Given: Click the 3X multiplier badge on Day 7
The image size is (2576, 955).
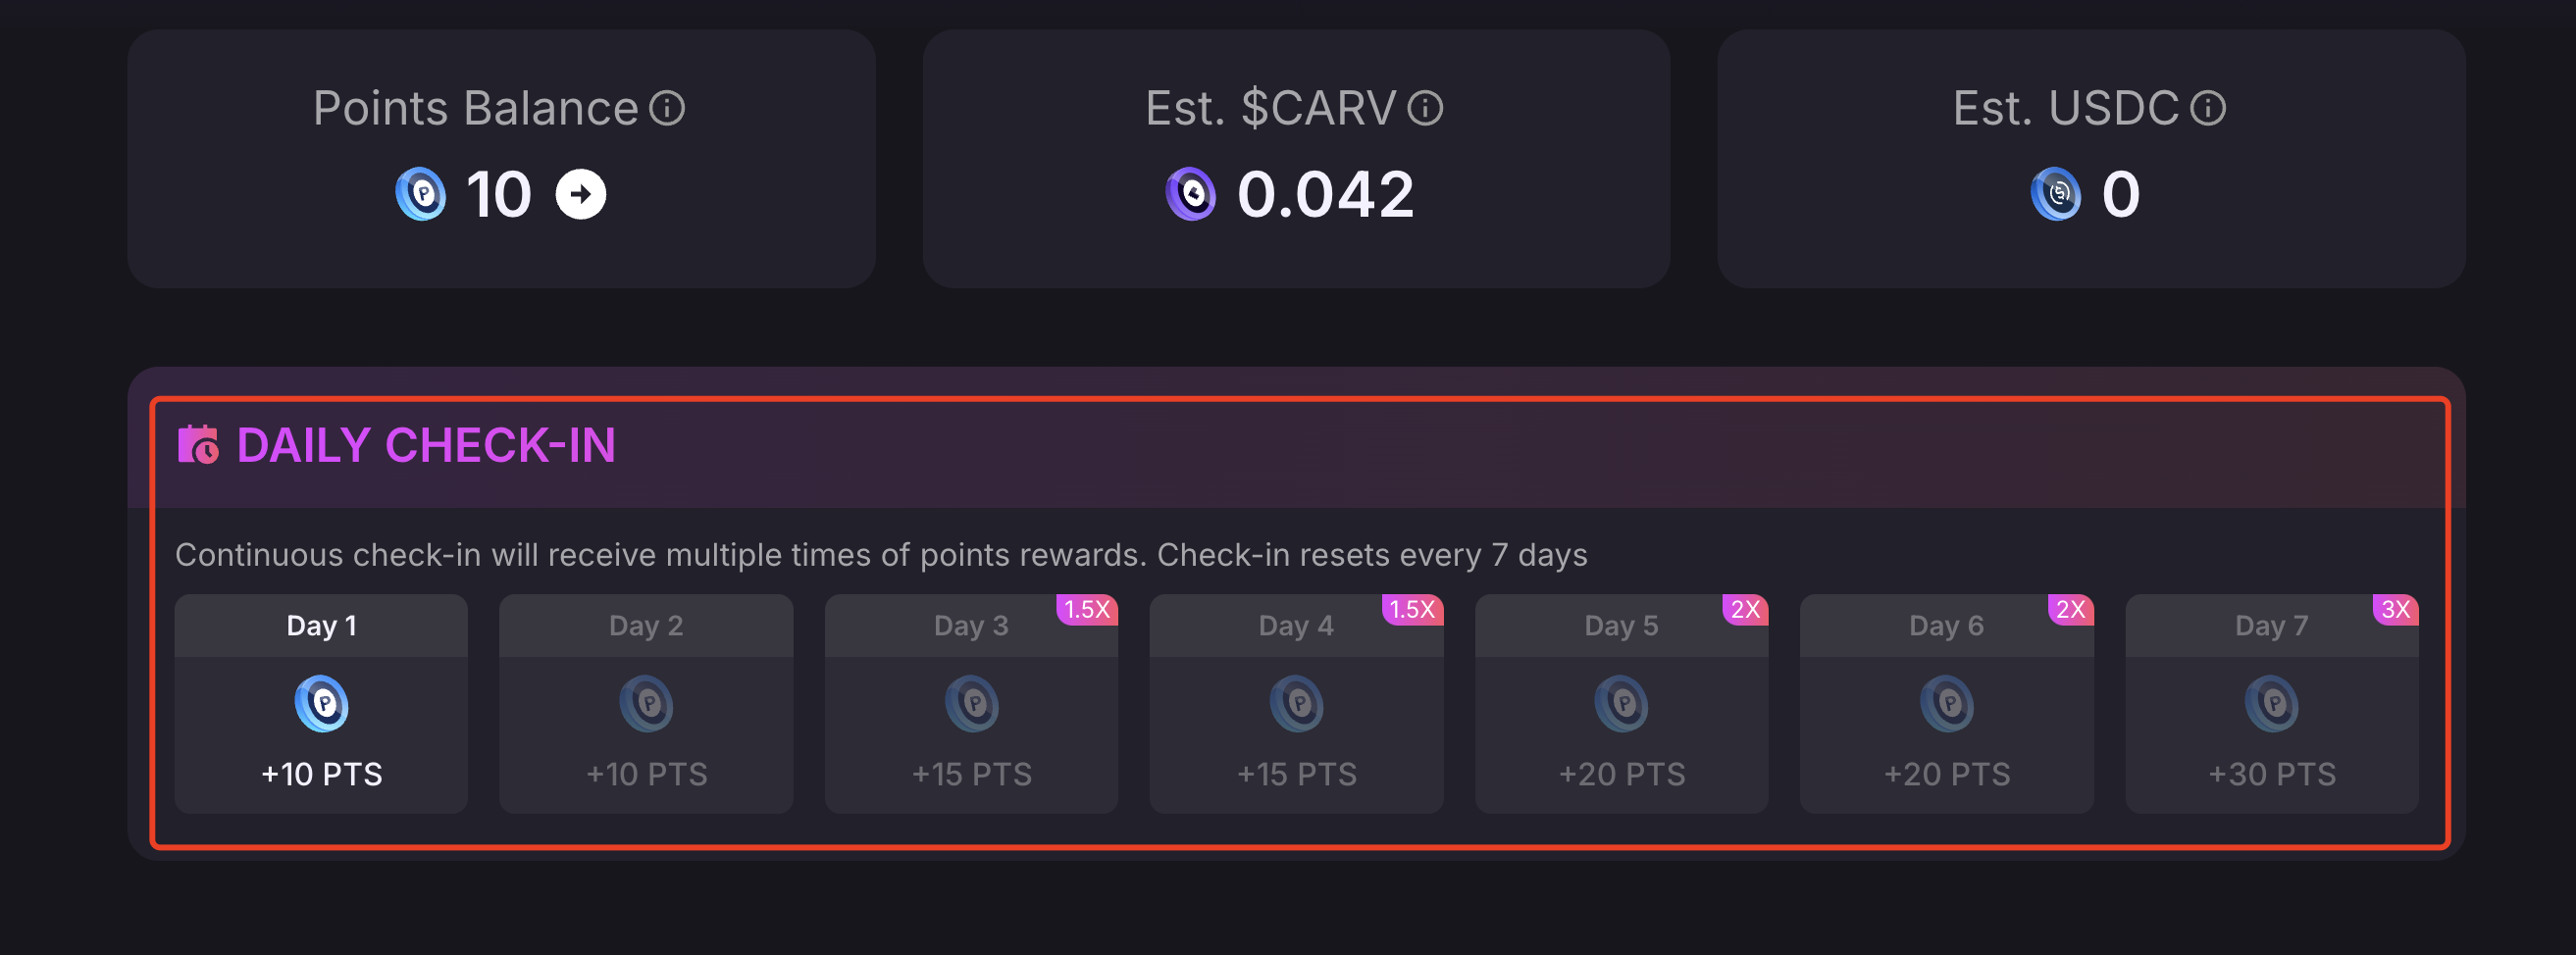Looking at the screenshot, I should (x=2395, y=609).
